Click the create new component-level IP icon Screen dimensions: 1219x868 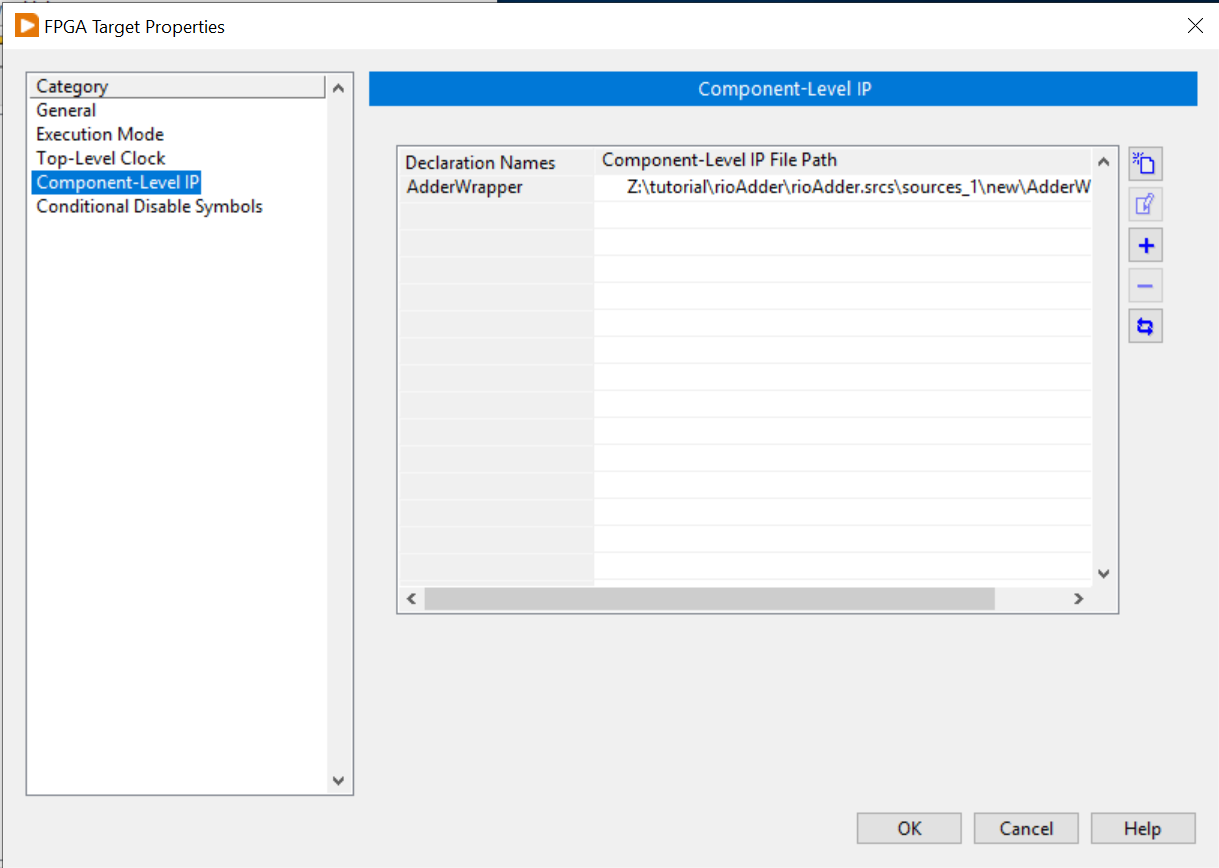coord(1145,163)
